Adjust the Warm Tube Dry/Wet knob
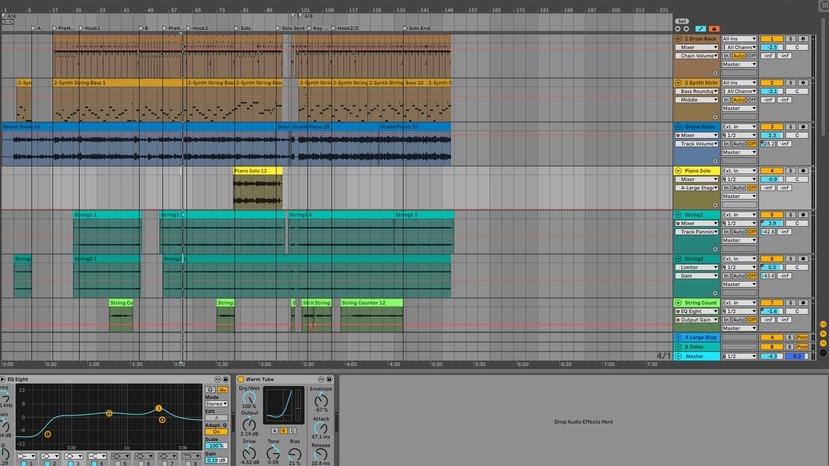 (249, 399)
